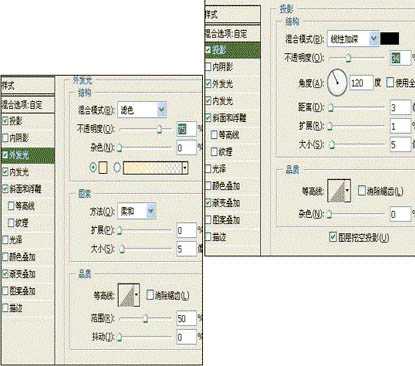Select gradient radio button in Outer Glow
The image size is (415, 366).
coord(117,167)
